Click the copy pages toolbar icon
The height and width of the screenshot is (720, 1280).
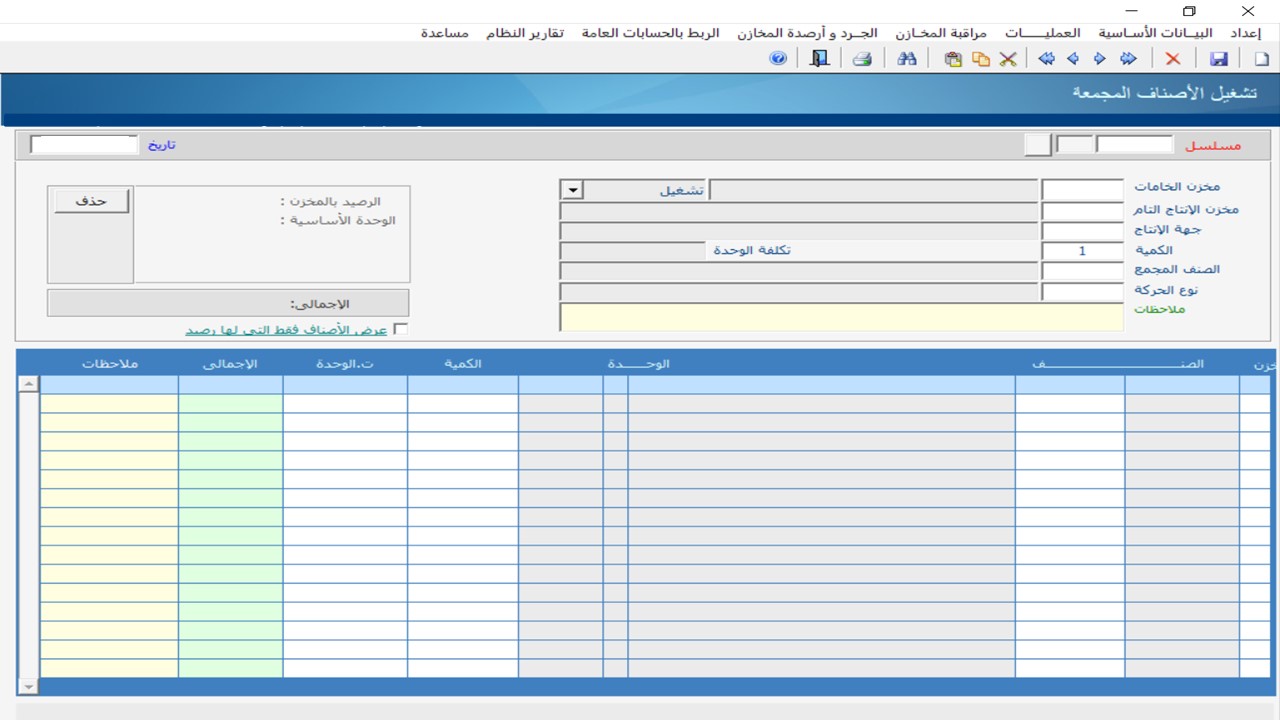981,59
